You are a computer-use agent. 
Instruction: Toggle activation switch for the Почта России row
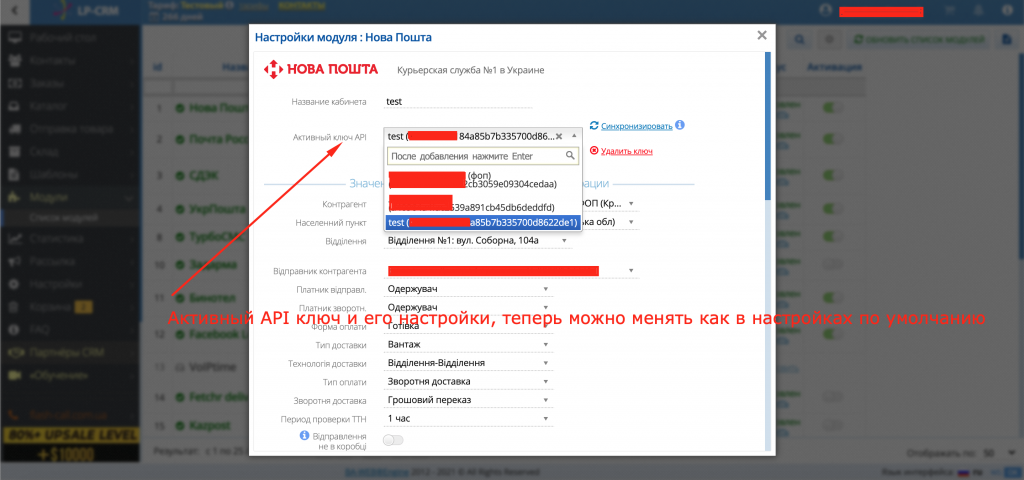point(831,139)
